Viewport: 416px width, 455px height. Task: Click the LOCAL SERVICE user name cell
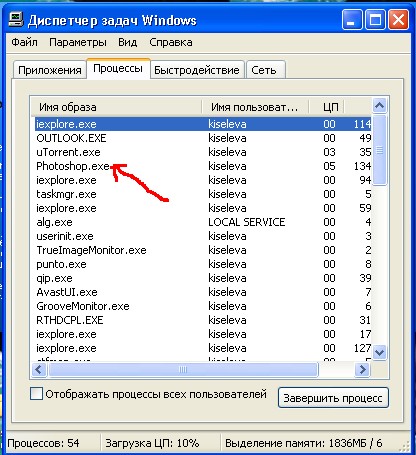pyautogui.click(x=247, y=222)
